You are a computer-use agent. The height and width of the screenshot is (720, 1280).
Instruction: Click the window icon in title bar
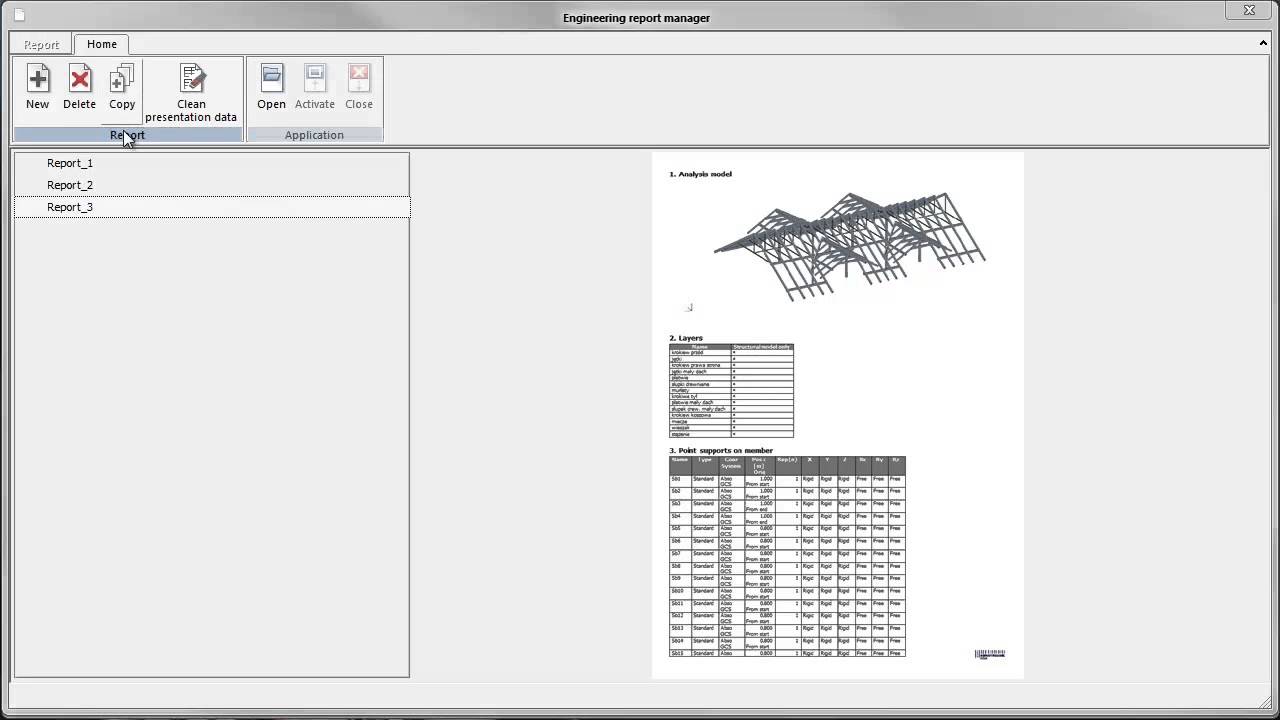coord(19,14)
